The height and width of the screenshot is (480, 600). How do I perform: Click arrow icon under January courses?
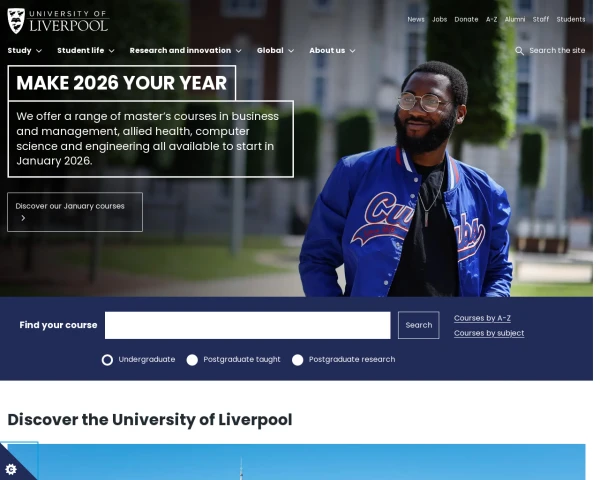coord(23,218)
